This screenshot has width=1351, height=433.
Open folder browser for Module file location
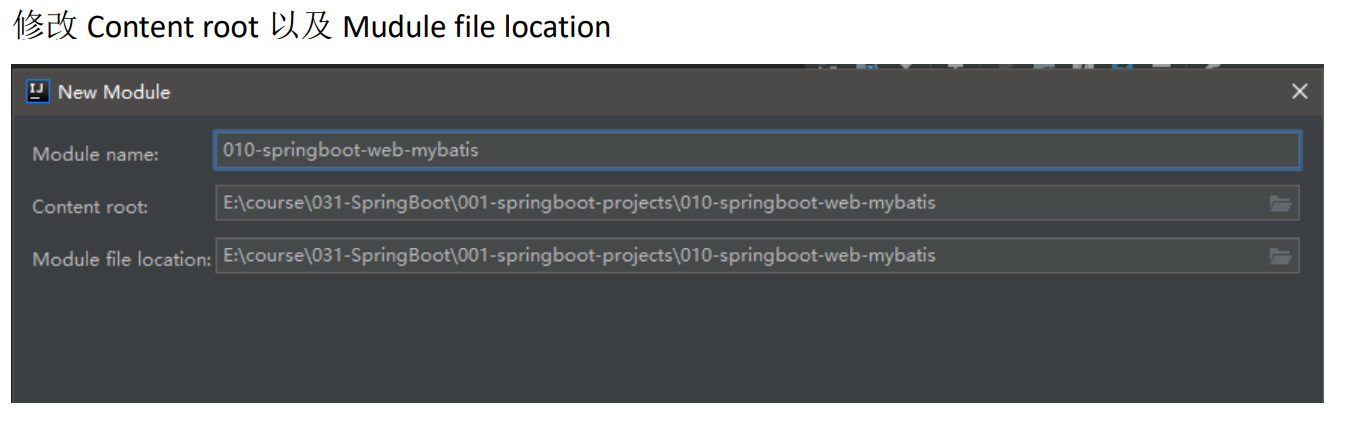point(1280,256)
